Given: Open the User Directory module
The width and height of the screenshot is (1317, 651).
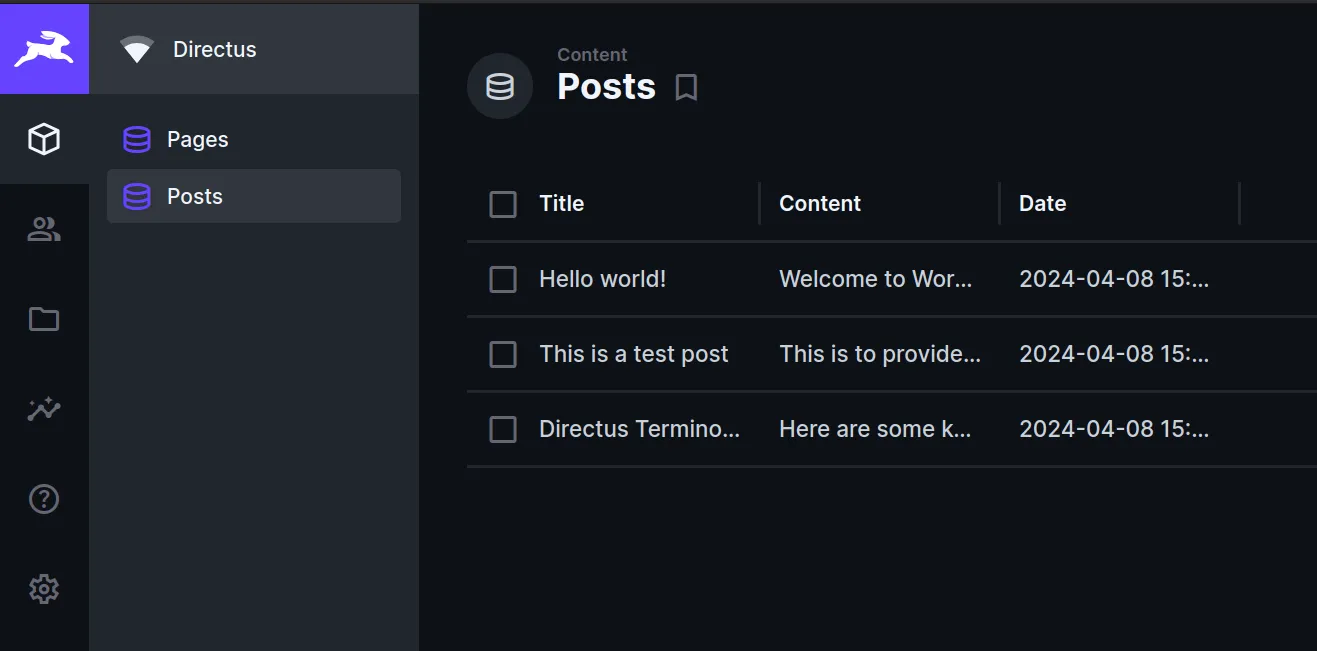Looking at the screenshot, I should tap(44, 229).
